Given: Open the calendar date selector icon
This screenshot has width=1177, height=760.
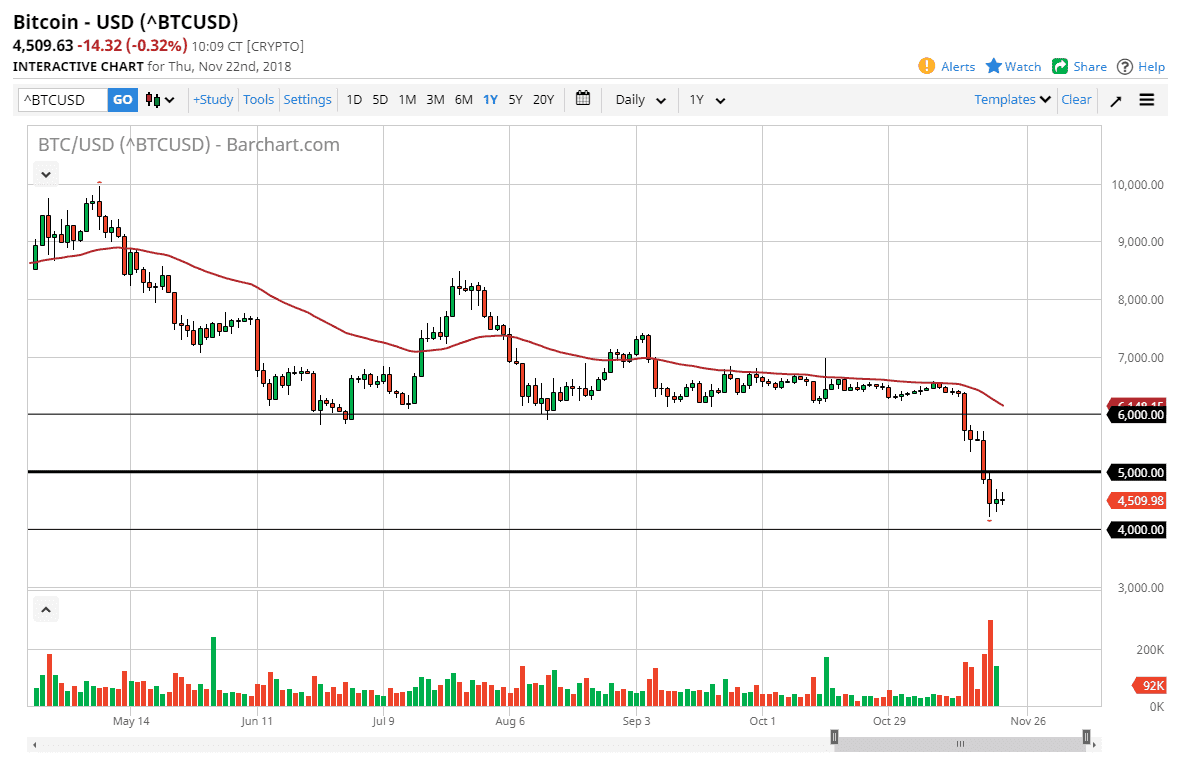Looking at the screenshot, I should (x=582, y=99).
